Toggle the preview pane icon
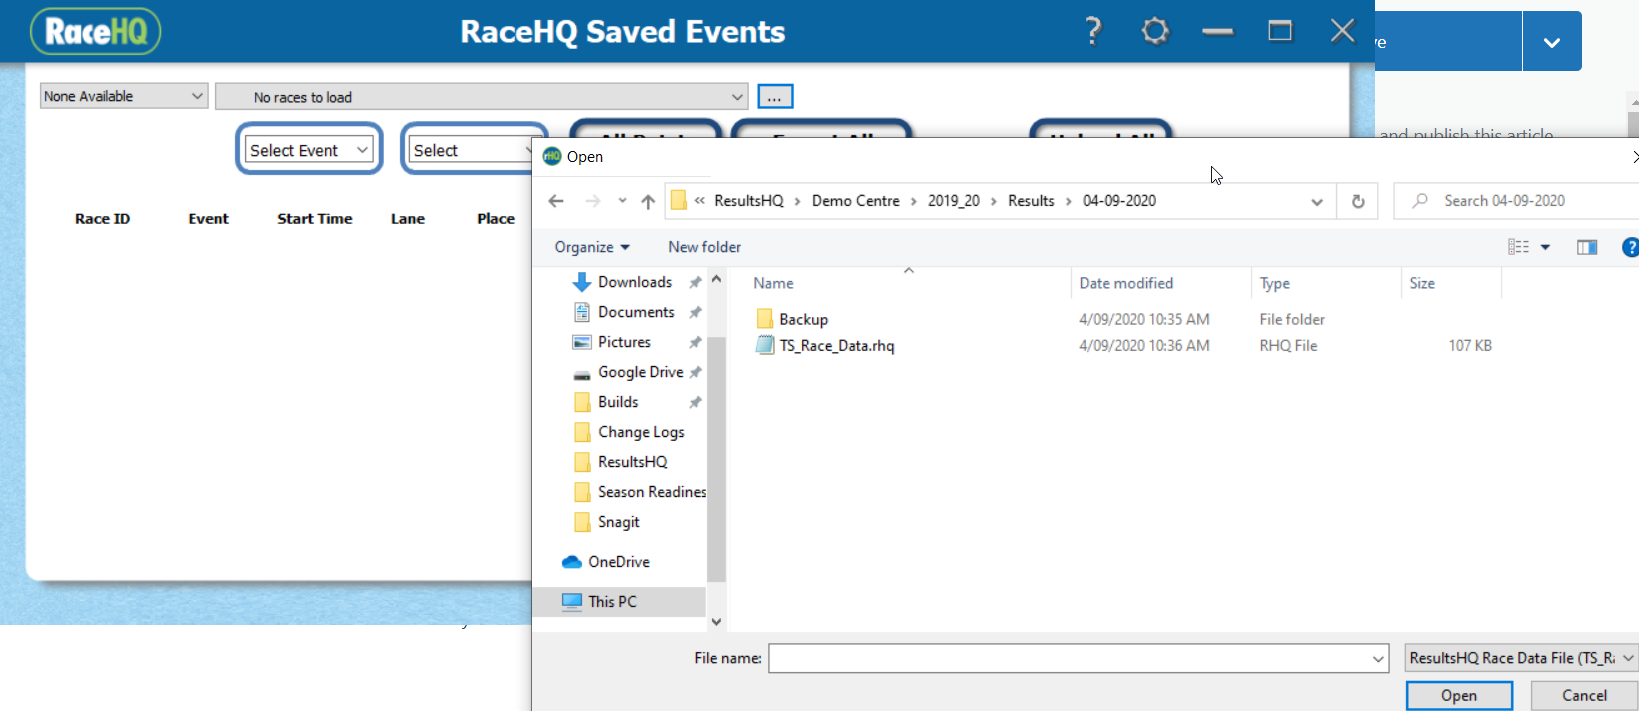1639x711 pixels. click(1587, 247)
